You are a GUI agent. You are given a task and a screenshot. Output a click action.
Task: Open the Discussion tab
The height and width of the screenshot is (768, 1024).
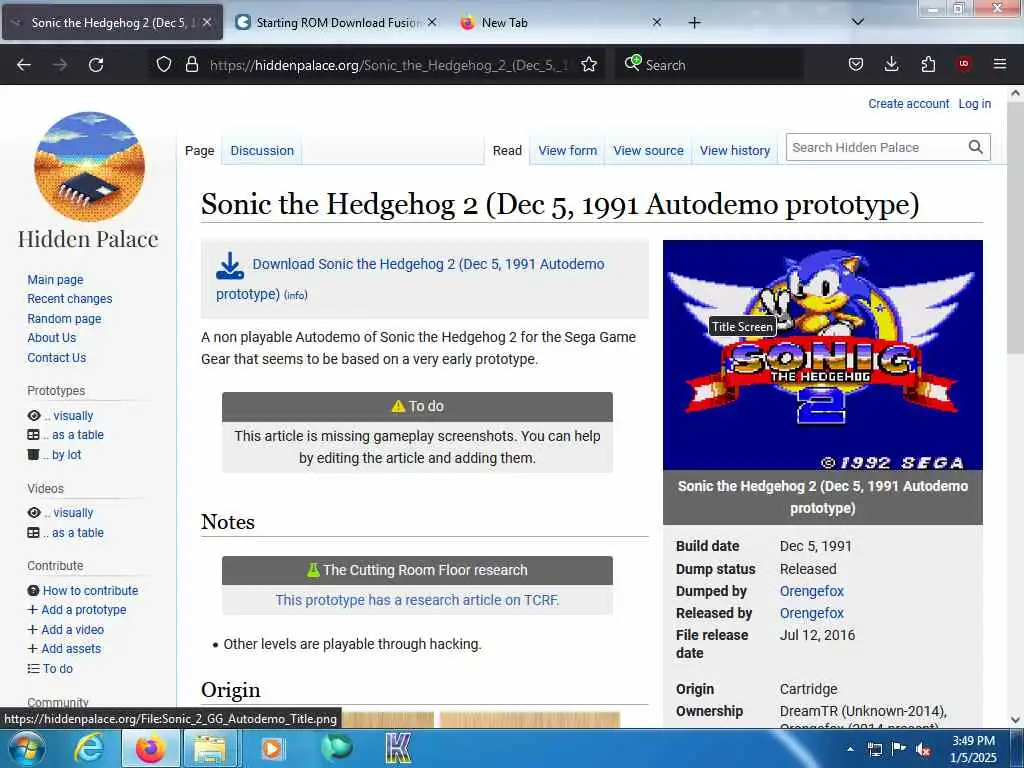(x=262, y=151)
